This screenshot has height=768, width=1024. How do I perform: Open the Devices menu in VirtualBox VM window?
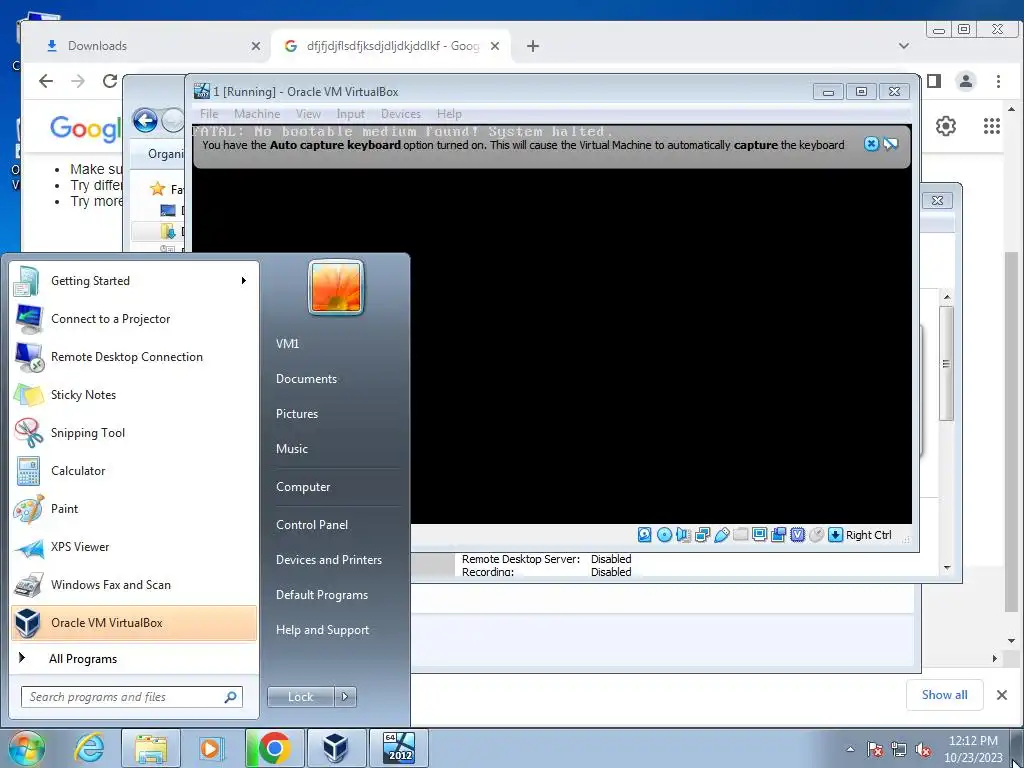pos(401,114)
